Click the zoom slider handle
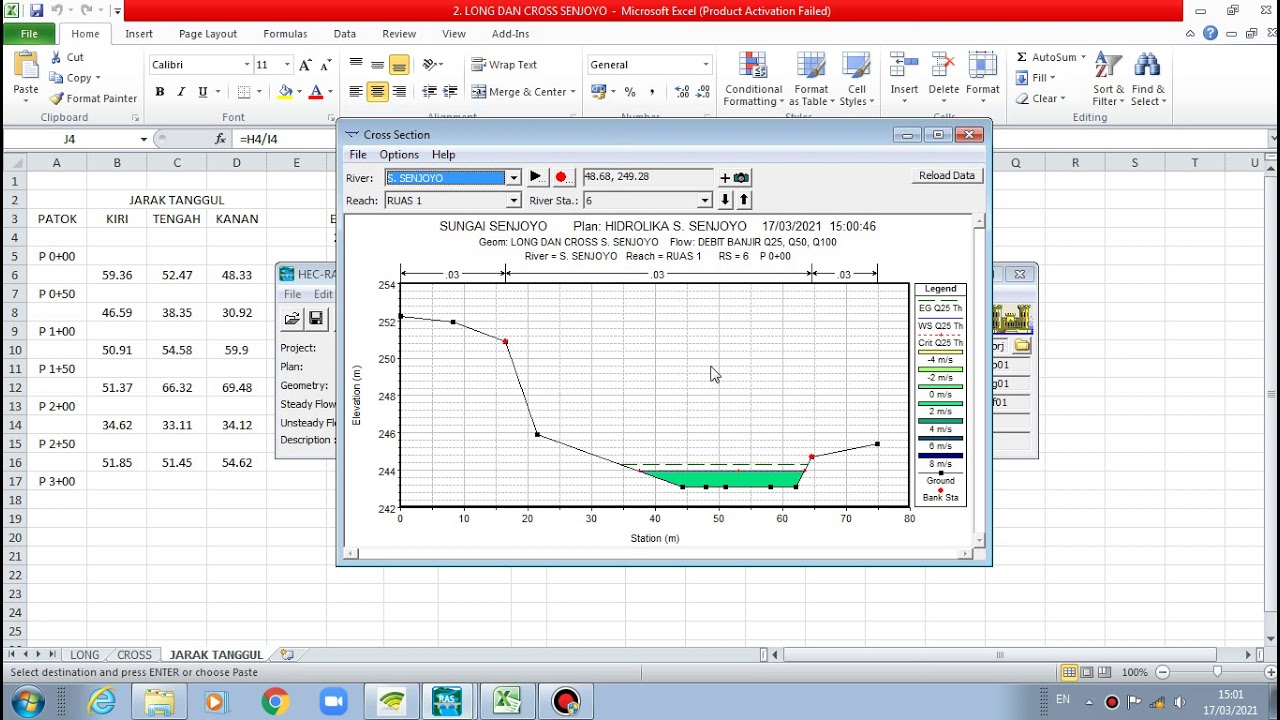Image resolution: width=1280 pixels, height=720 pixels. pyautogui.click(x=1217, y=672)
